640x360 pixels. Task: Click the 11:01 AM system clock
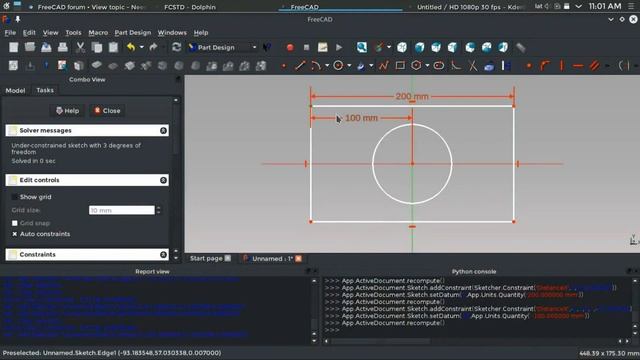(x=605, y=6)
